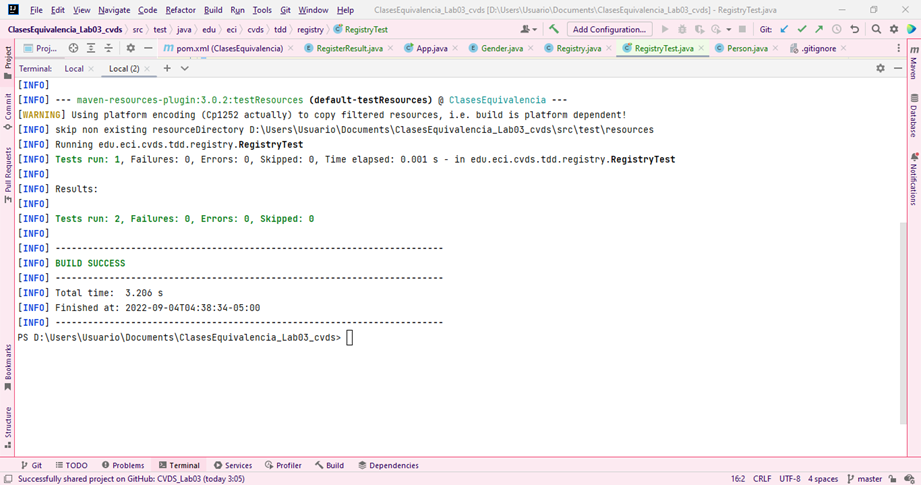921x485 pixels.
Task: Open Terminal panel settings gear
Action: [x=880, y=69]
